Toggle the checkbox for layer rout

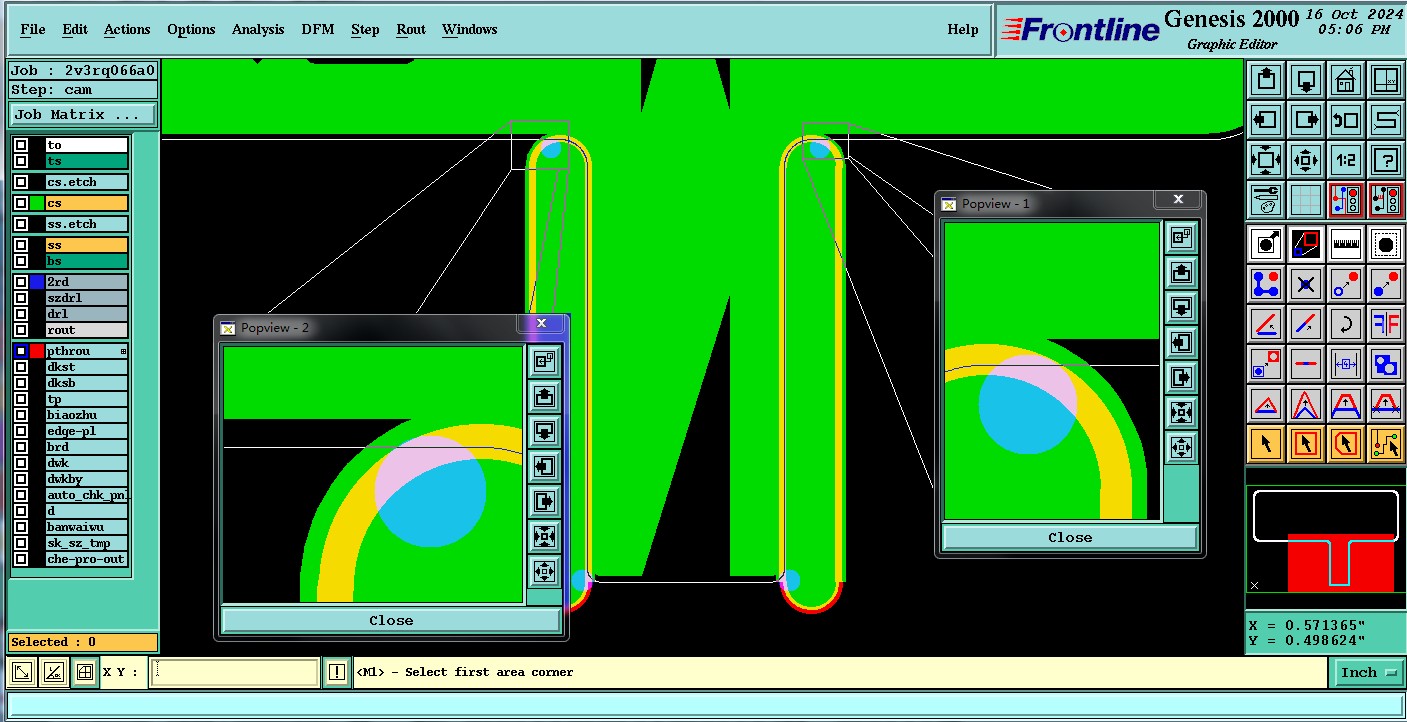[x=21, y=330]
